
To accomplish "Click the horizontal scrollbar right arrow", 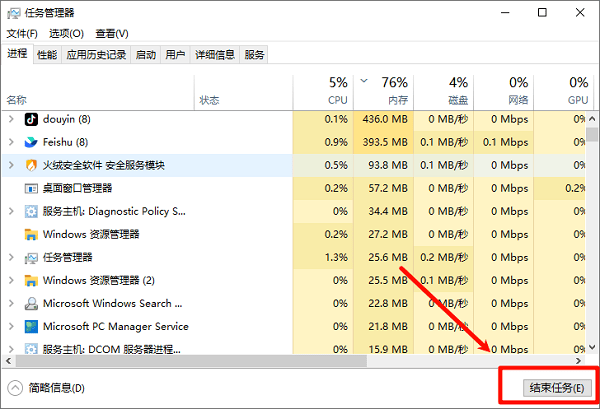I will tap(578, 360).
